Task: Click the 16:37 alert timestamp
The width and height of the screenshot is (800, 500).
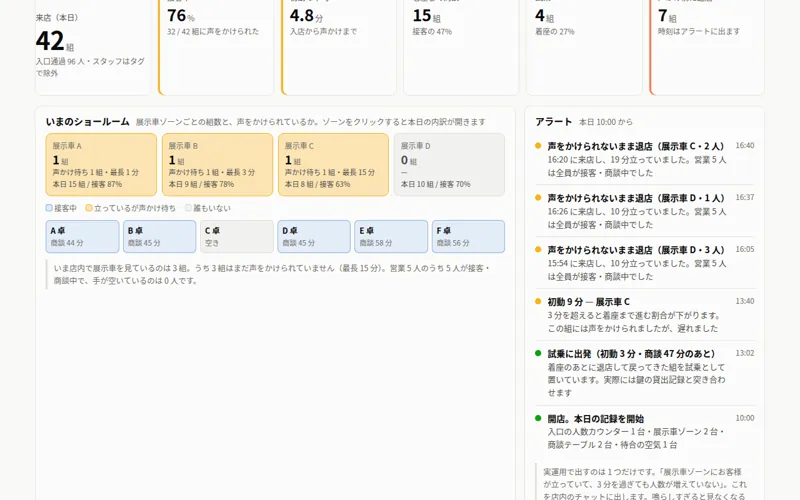Action: tap(744, 197)
